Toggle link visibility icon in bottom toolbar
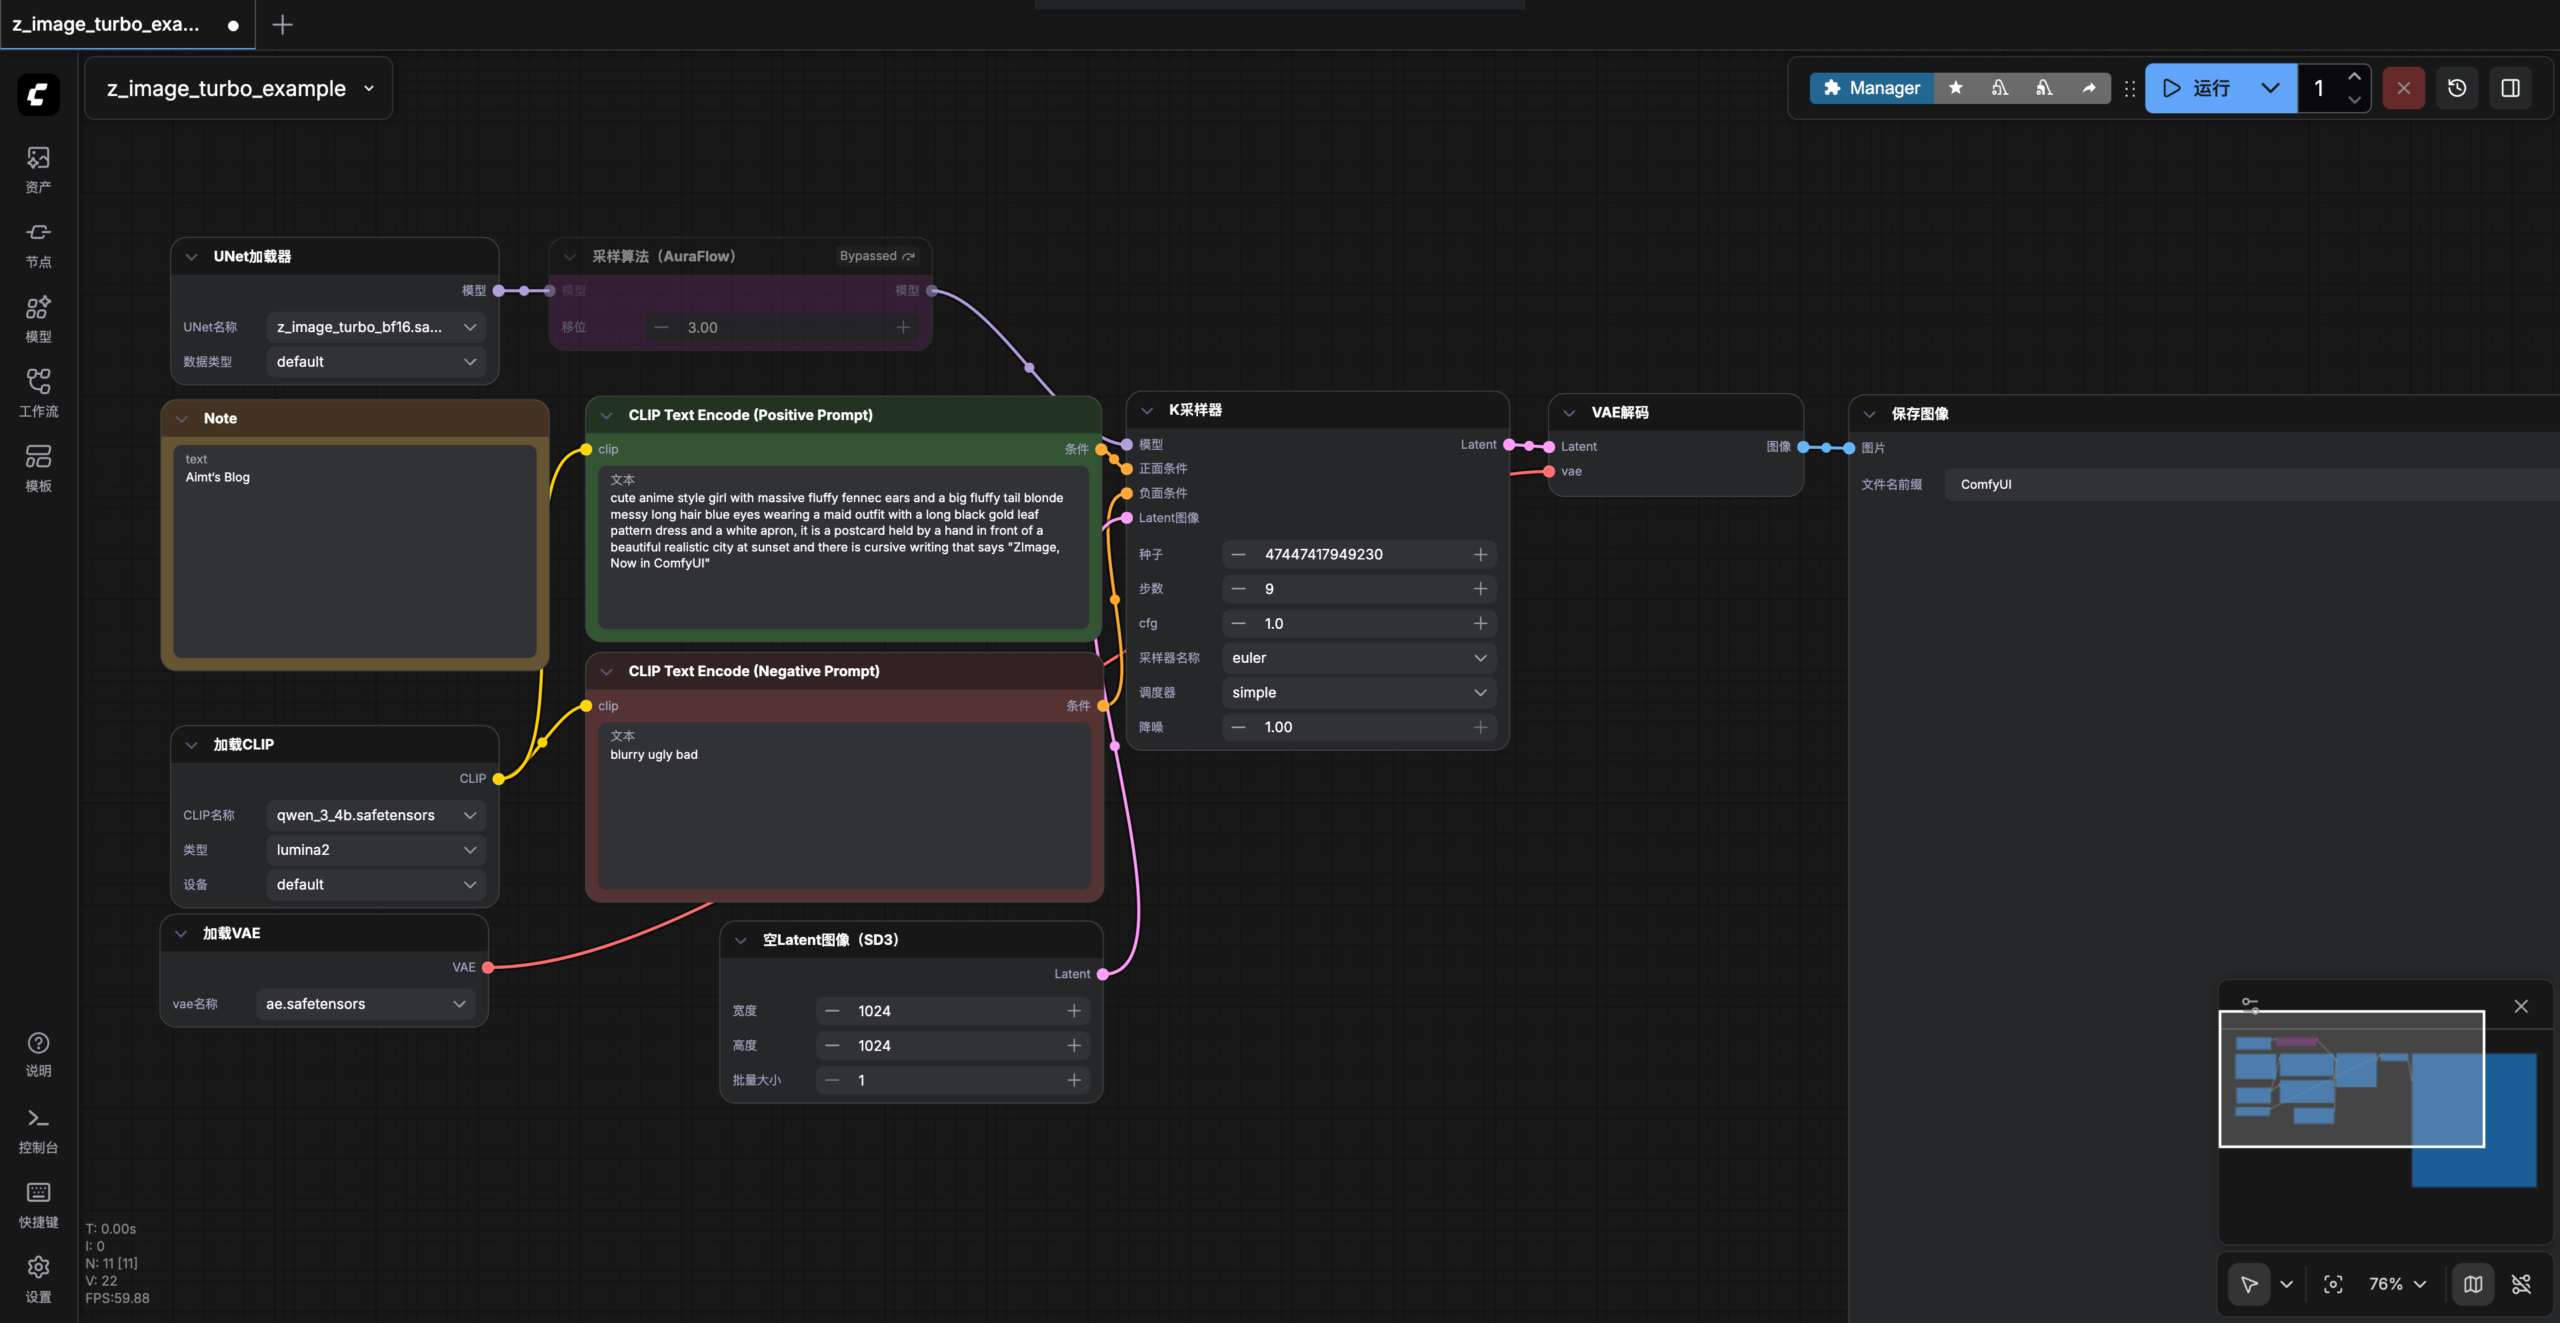 point(2522,1284)
